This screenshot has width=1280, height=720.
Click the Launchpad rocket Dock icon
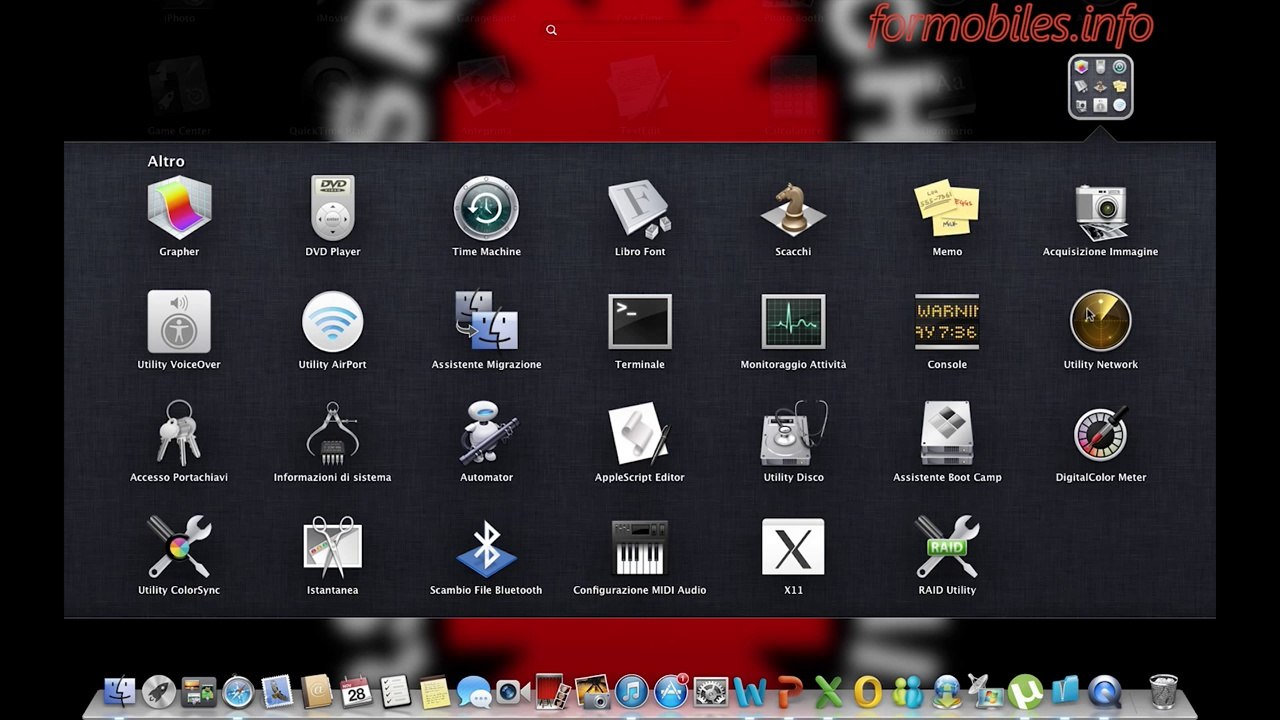click(x=158, y=691)
